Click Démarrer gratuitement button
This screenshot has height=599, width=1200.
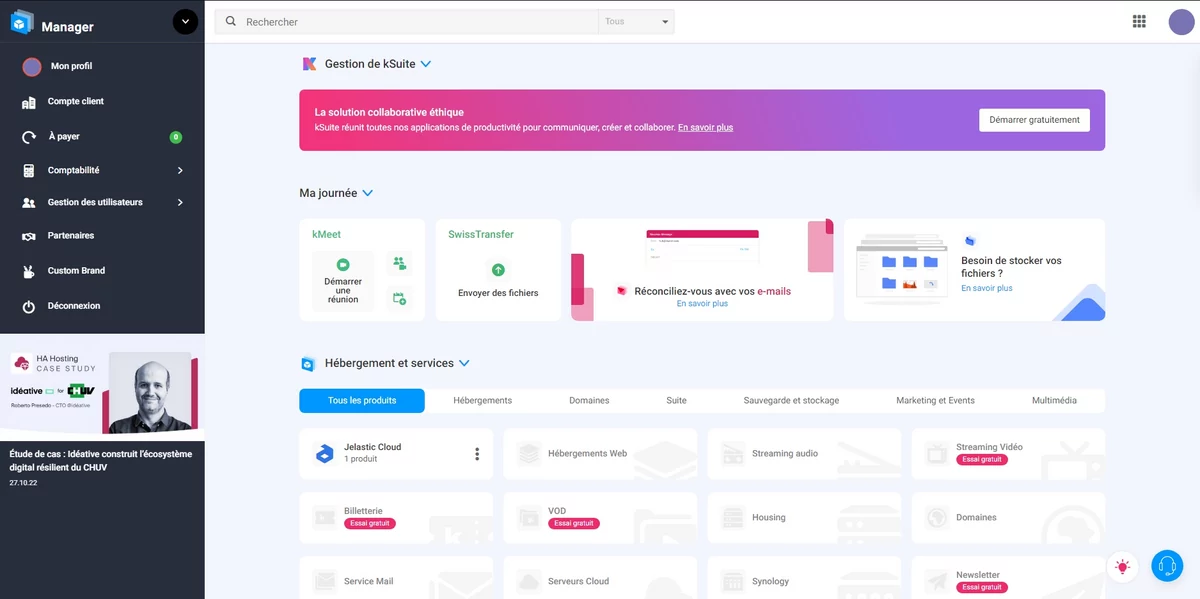pyautogui.click(x=1034, y=120)
